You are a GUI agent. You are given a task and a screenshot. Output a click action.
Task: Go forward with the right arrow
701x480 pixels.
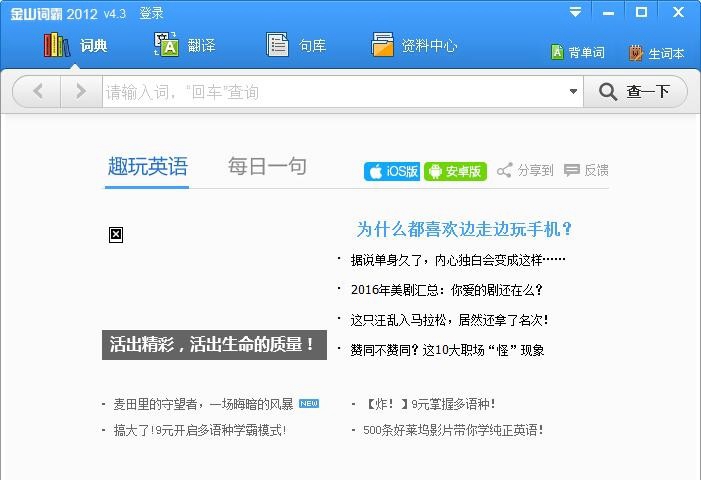(81, 92)
